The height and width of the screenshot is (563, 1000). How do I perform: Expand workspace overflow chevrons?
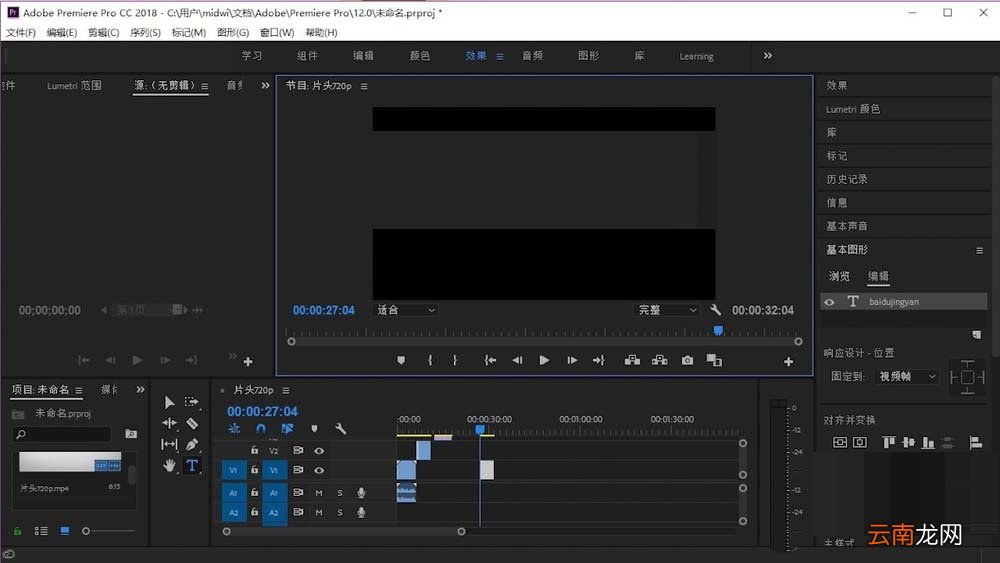coord(768,56)
